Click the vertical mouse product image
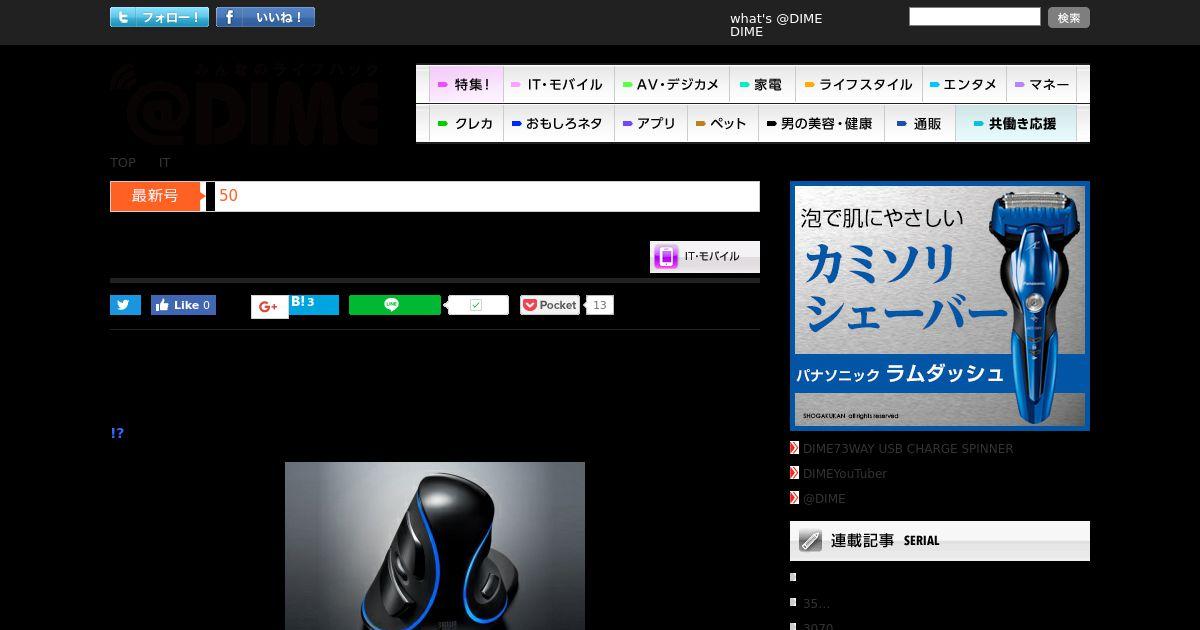 tap(435, 546)
